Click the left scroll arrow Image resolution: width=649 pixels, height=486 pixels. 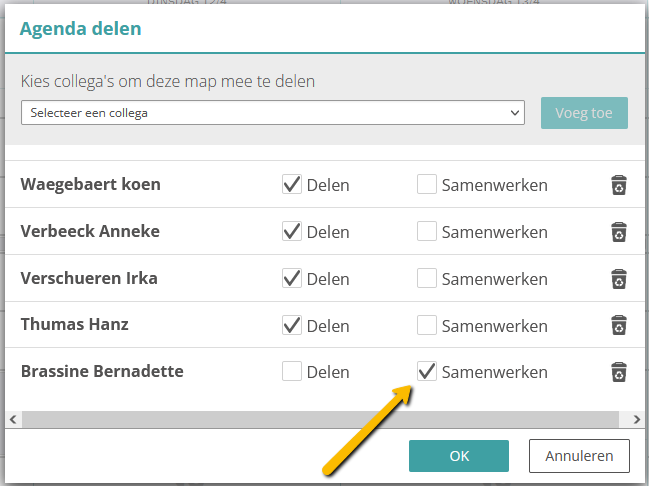click(x=13, y=419)
